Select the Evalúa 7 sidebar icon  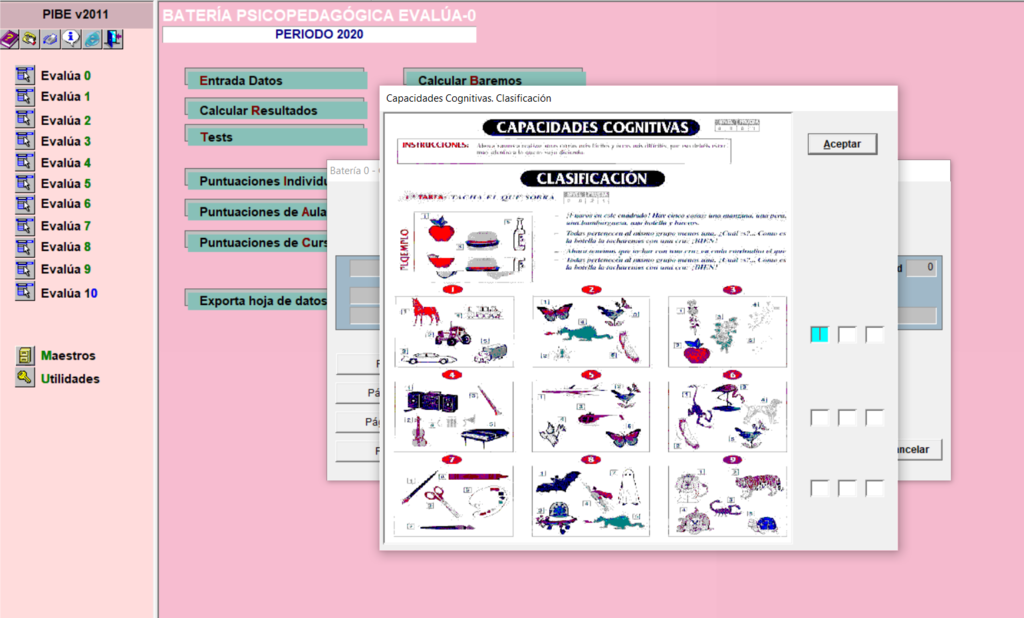25,226
